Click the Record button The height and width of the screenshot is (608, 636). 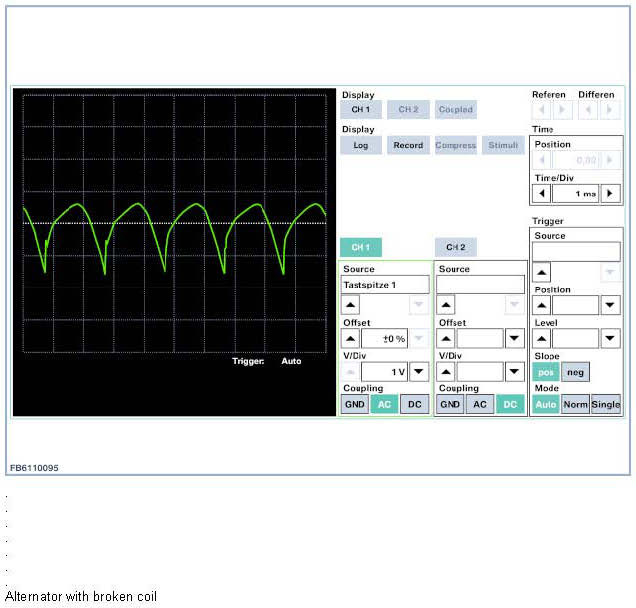click(x=408, y=145)
